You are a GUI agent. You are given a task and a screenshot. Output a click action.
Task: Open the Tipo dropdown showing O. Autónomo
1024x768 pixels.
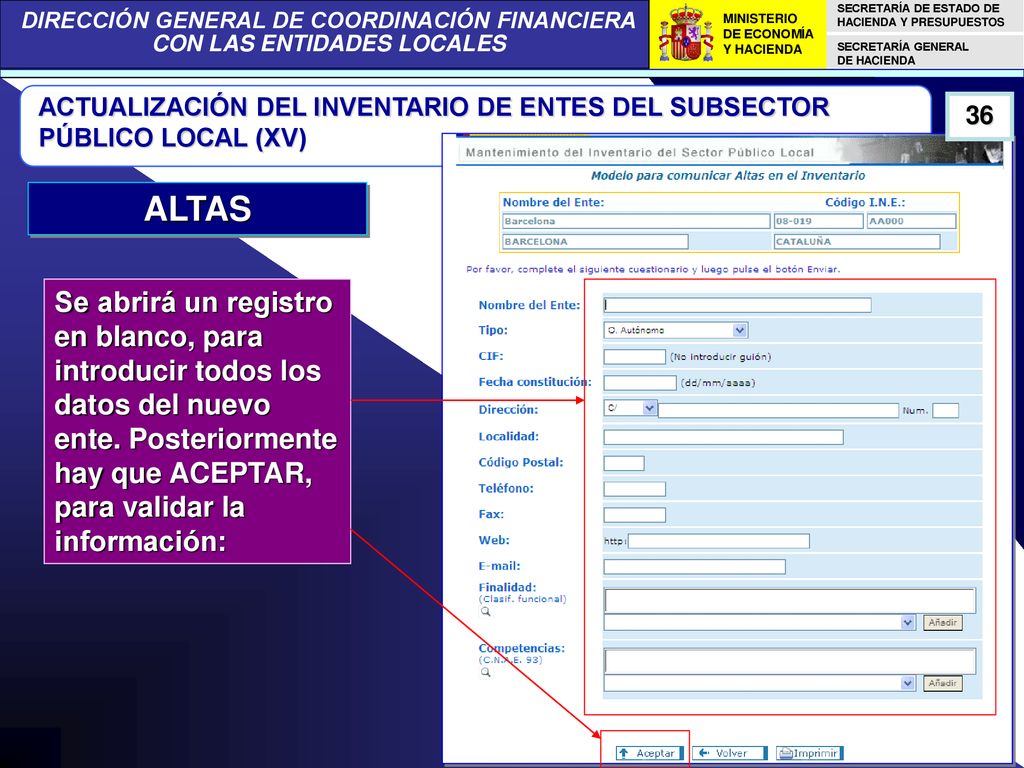coord(676,330)
